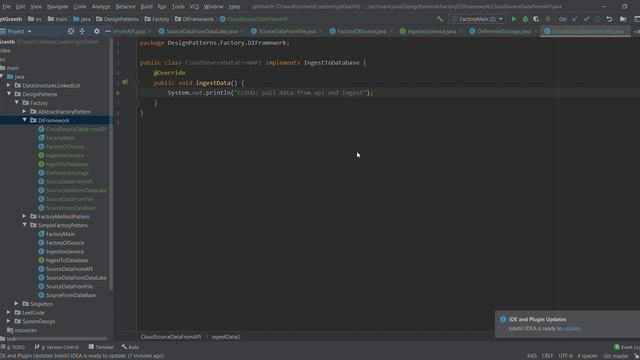Click the override gutter icon beside ingestData
640x360 pixels.
[x=125, y=82]
